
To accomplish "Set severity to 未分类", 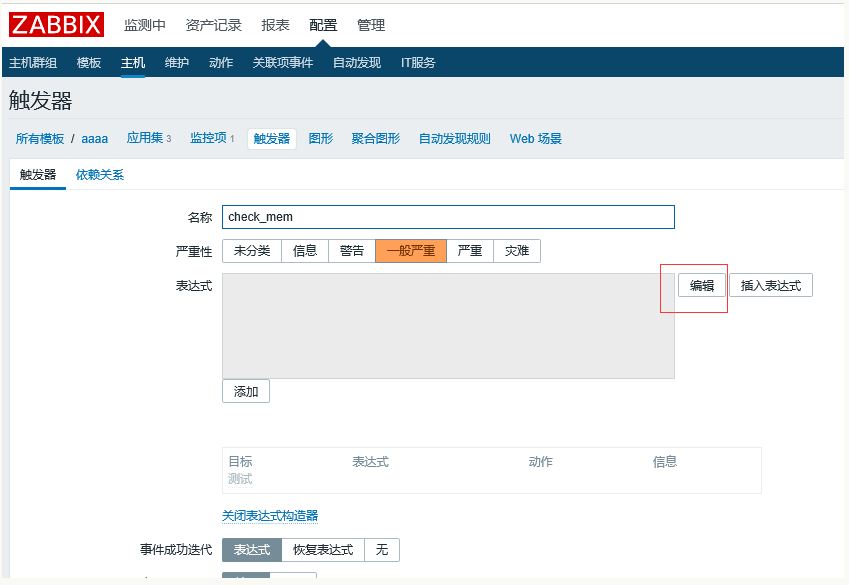I will (252, 251).
